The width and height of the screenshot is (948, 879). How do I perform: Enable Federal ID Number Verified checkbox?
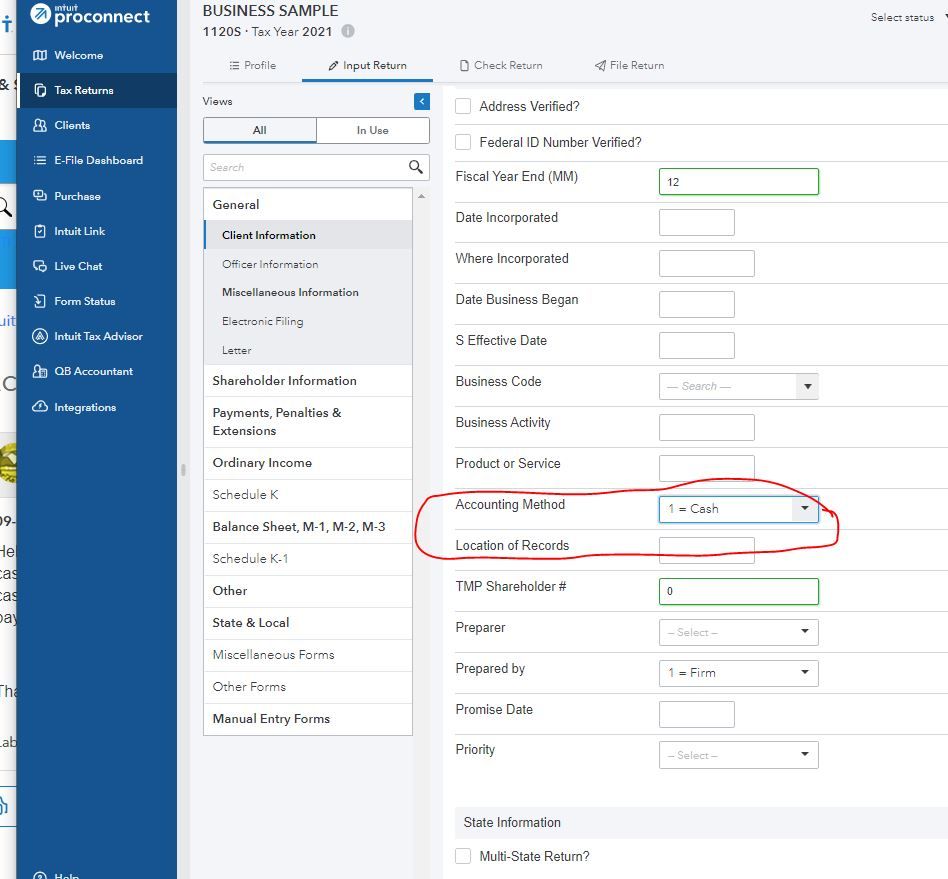(463, 142)
